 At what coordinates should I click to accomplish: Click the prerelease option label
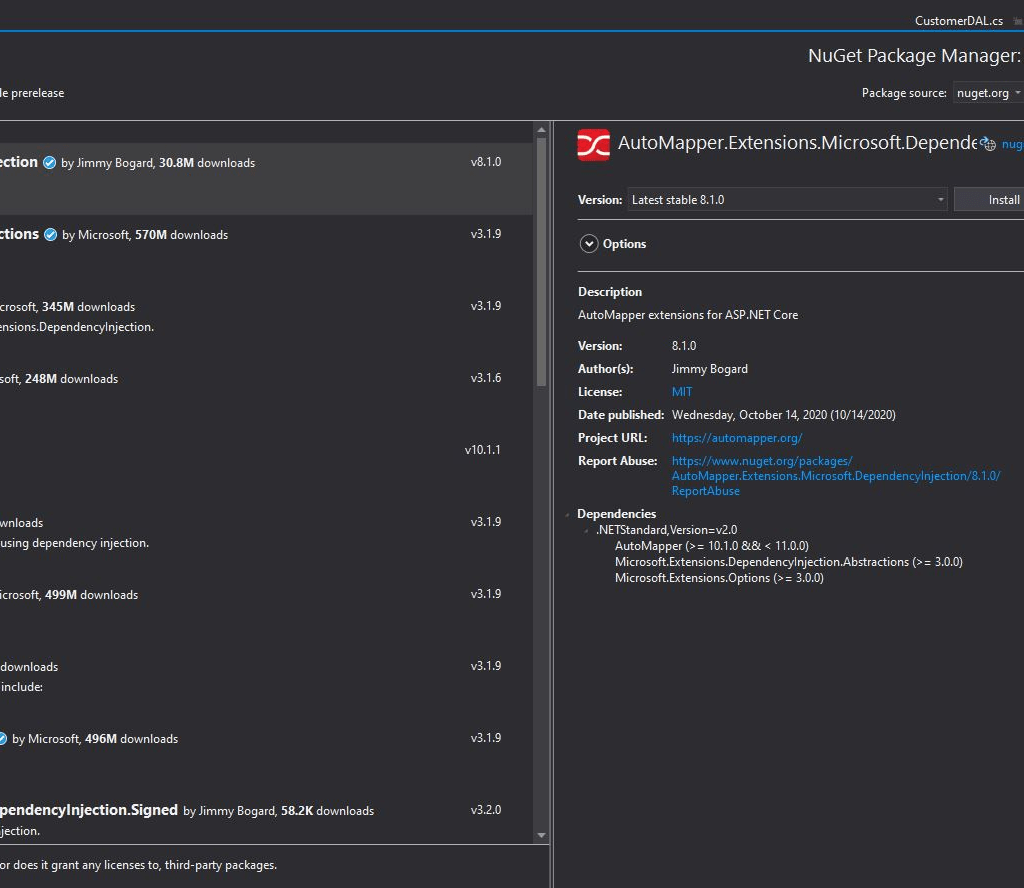pyautogui.click(x=32, y=93)
